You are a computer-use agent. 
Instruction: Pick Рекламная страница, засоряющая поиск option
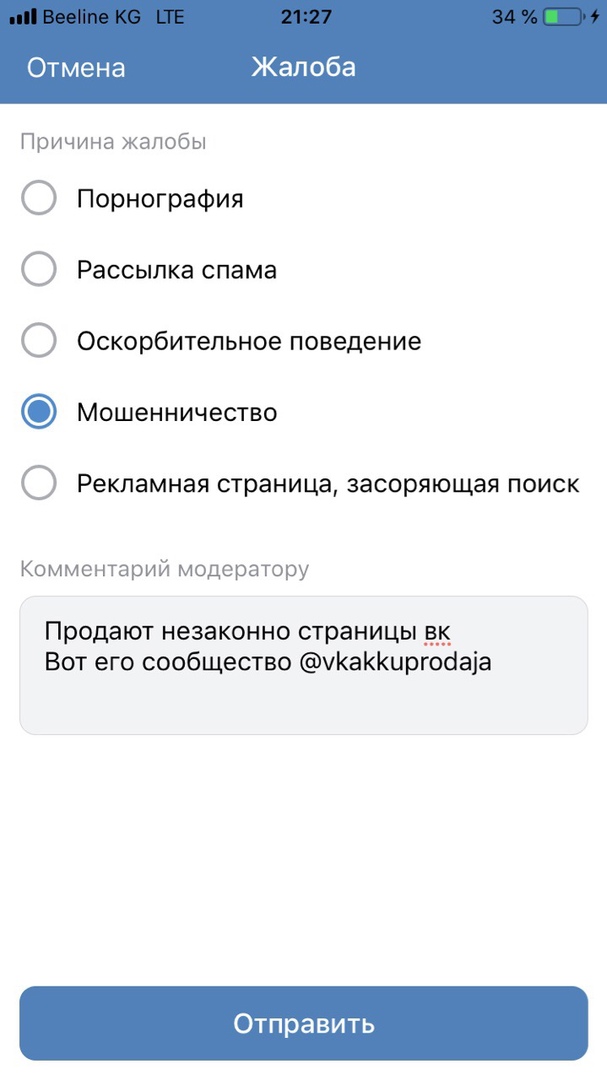coord(39,484)
